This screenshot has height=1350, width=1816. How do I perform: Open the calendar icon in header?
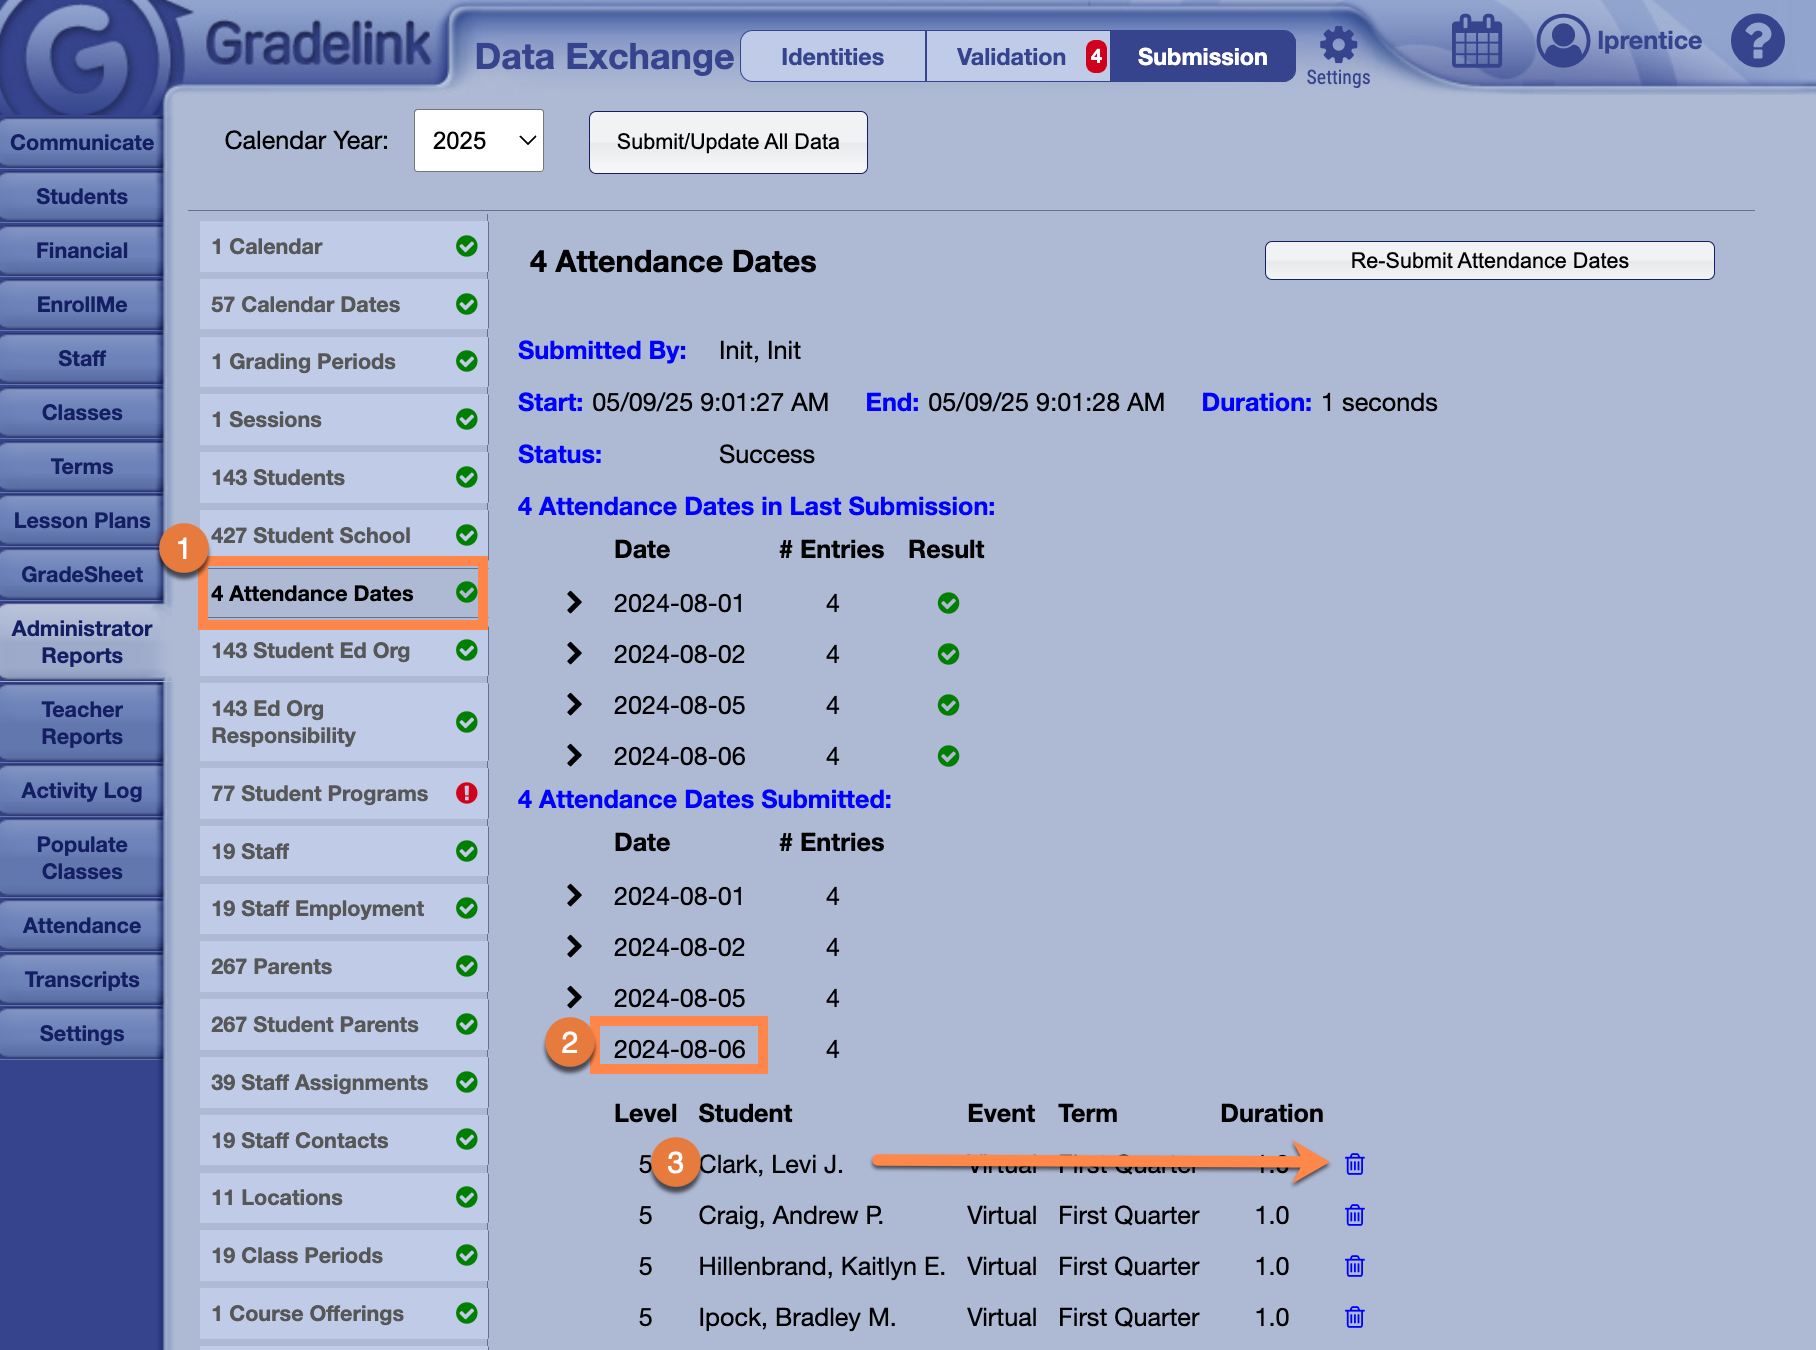(x=1477, y=41)
